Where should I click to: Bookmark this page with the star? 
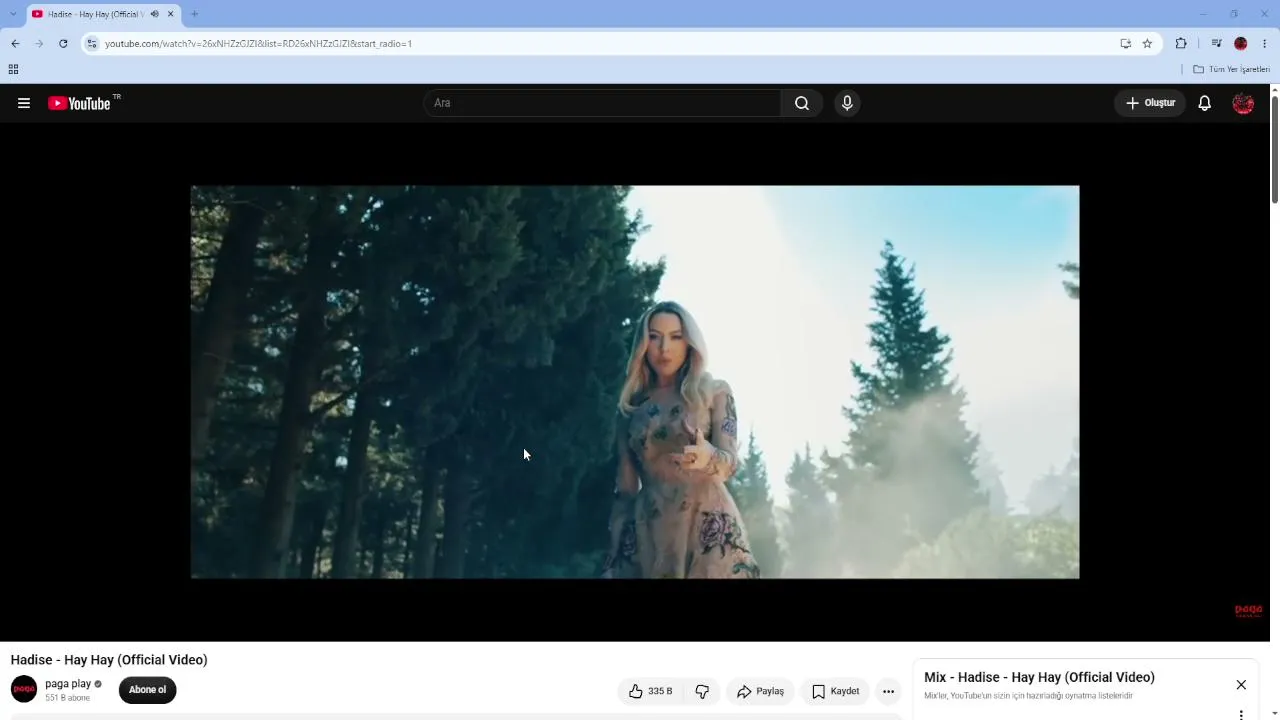pos(1147,44)
